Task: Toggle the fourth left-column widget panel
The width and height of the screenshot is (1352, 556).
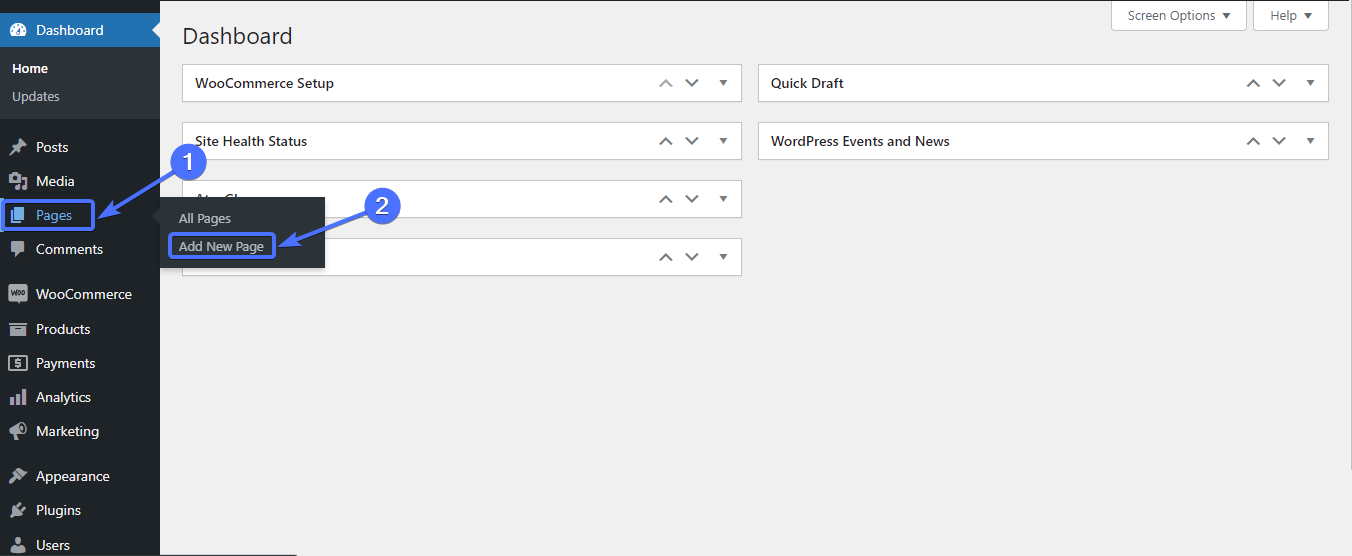Action: point(723,257)
